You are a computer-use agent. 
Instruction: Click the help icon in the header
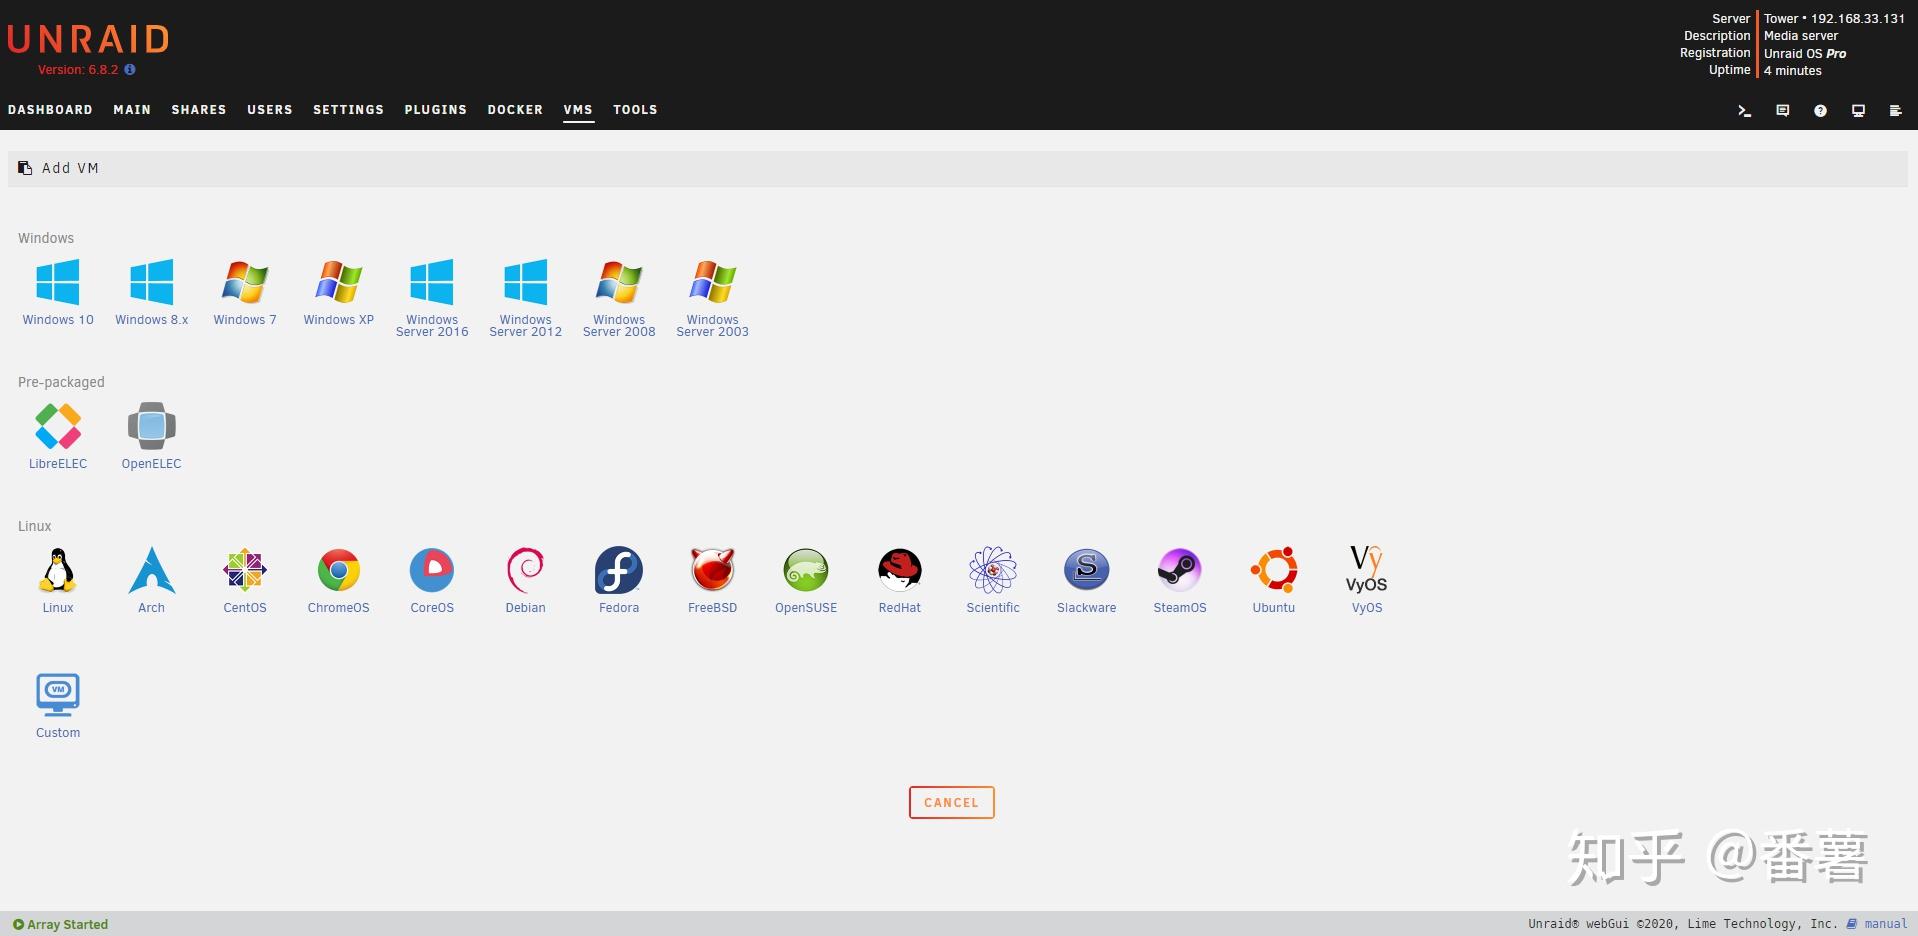[1820, 110]
